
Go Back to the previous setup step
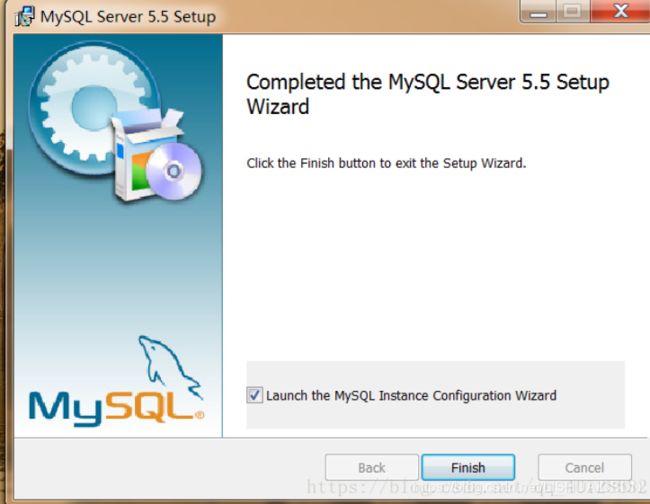pos(372,468)
